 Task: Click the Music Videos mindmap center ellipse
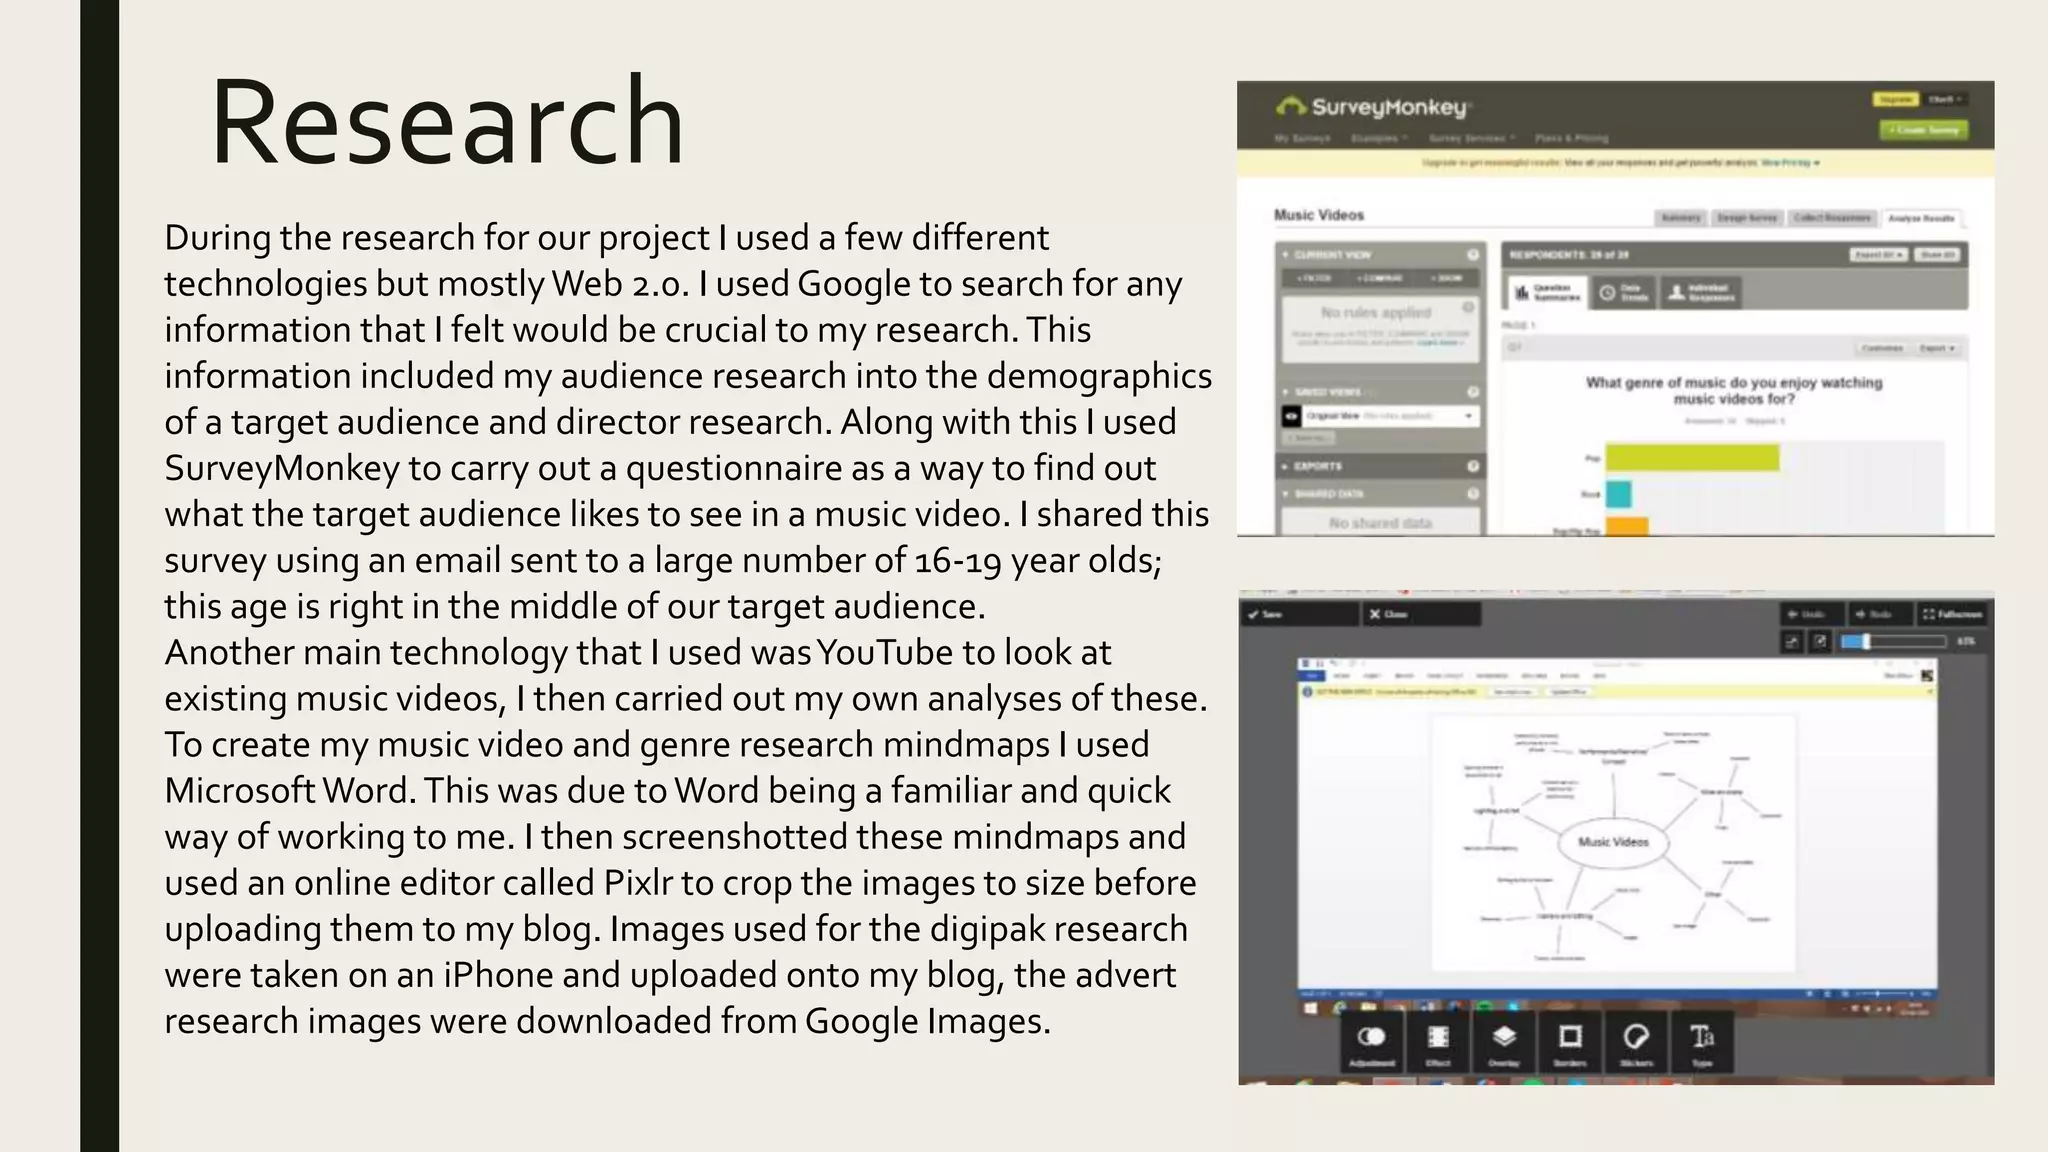(x=1612, y=842)
